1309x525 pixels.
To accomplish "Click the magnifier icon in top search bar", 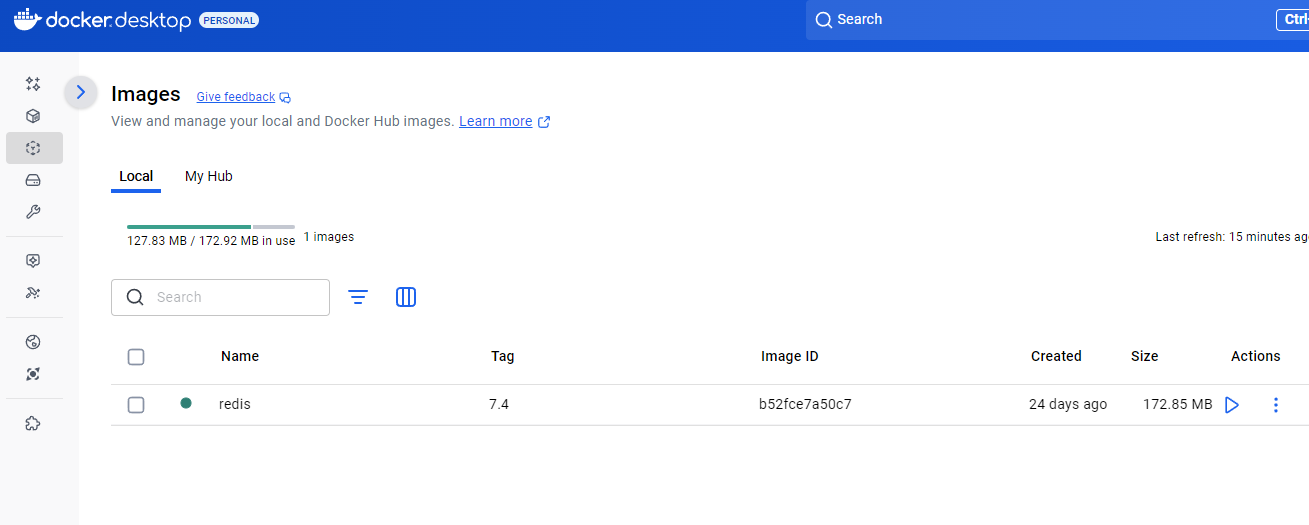I will point(824,20).
